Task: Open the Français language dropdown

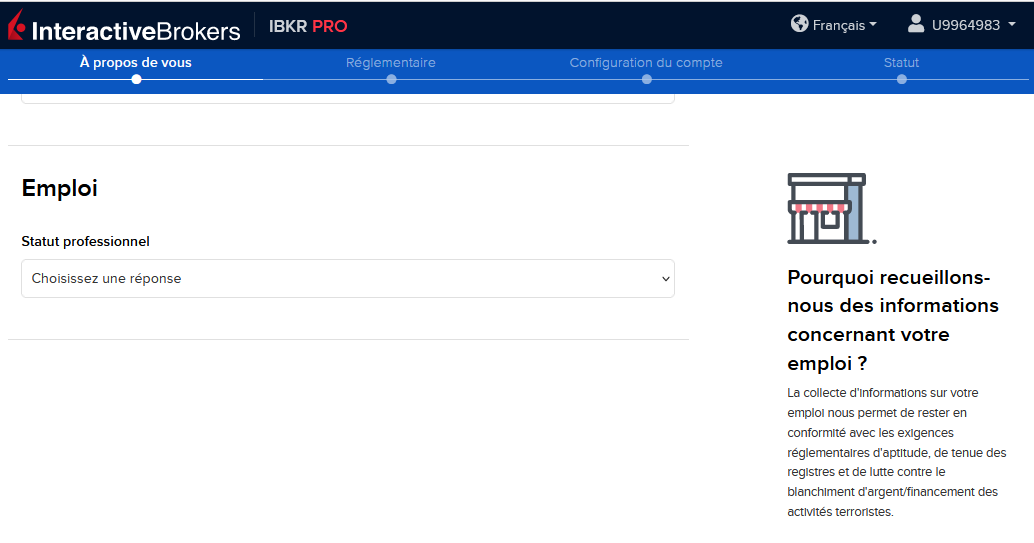Action: tap(844, 25)
